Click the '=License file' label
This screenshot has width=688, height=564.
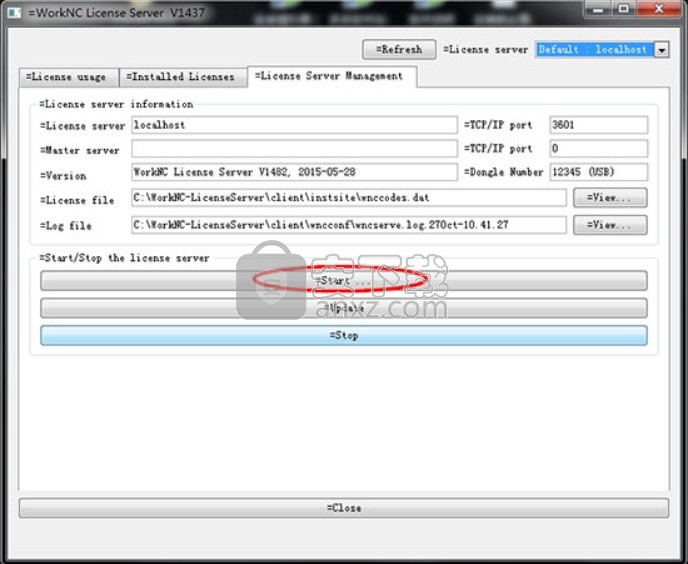click(x=77, y=200)
